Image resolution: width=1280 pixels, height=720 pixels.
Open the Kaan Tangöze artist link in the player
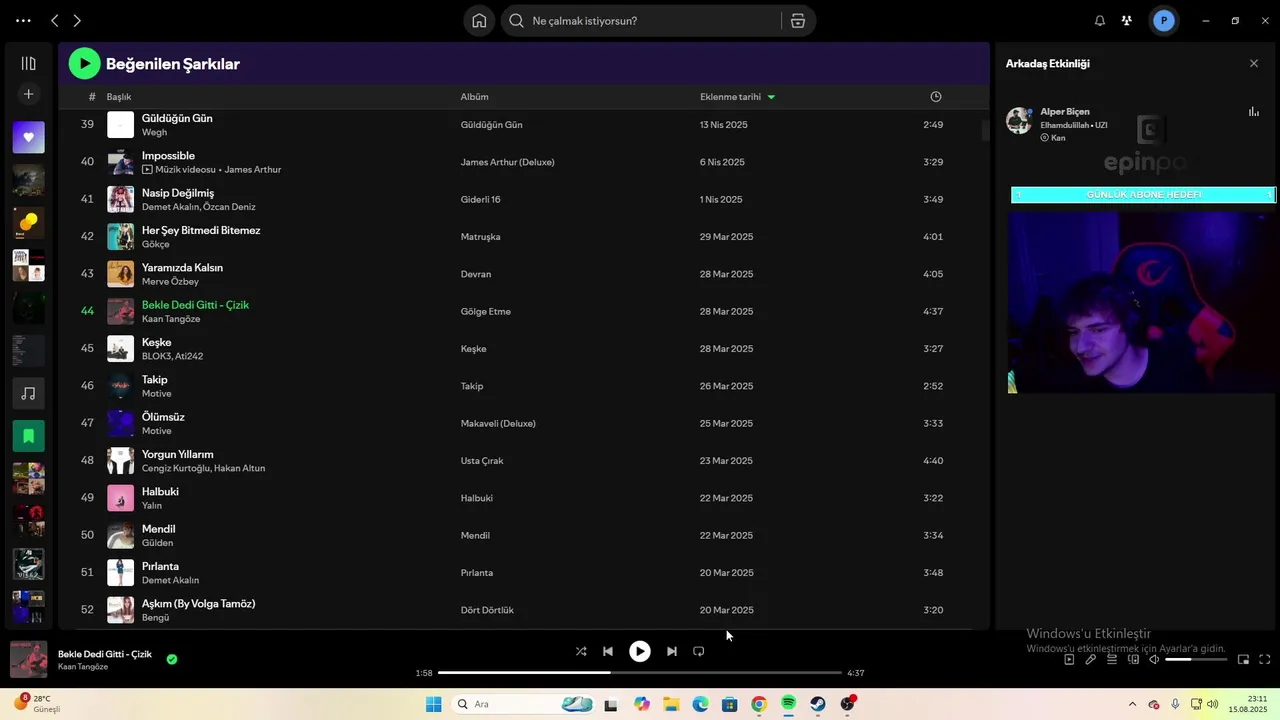[x=83, y=667]
